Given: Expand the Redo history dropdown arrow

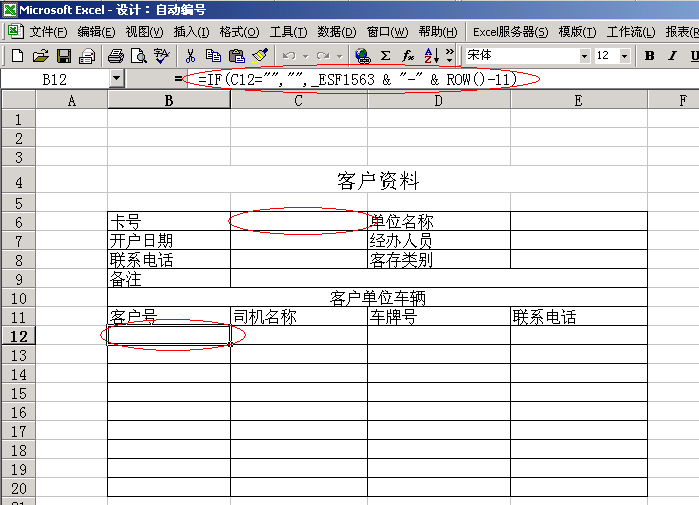Looking at the screenshot, I should click(340, 57).
